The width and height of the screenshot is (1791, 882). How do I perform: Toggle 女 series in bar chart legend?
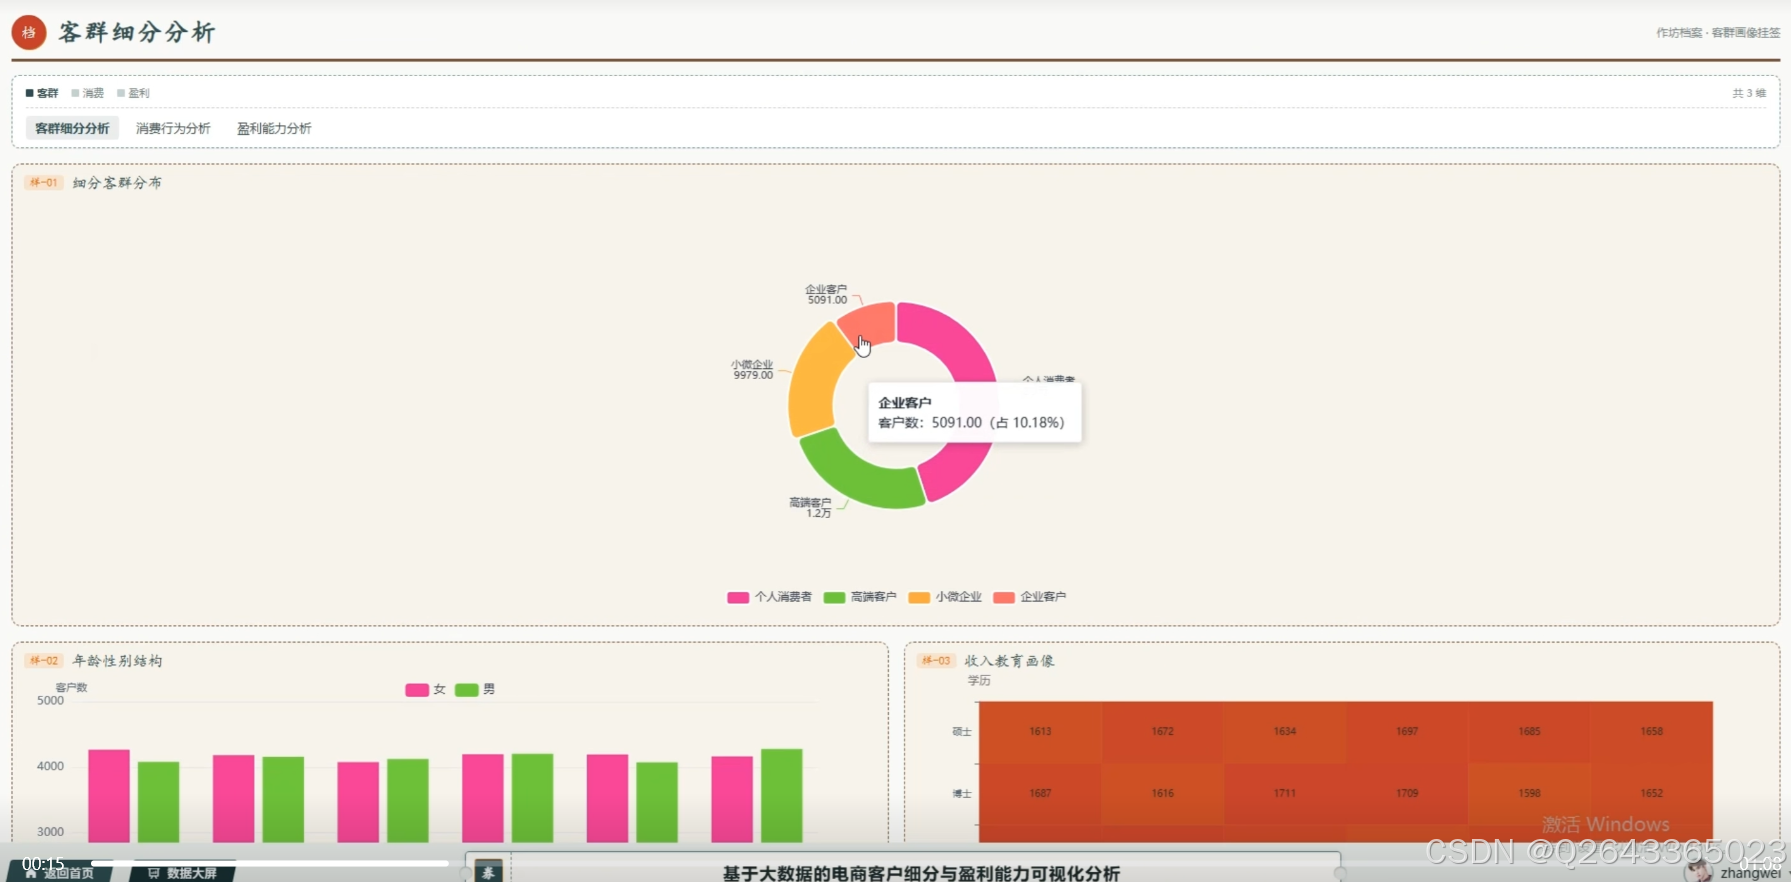tap(425, 689)
